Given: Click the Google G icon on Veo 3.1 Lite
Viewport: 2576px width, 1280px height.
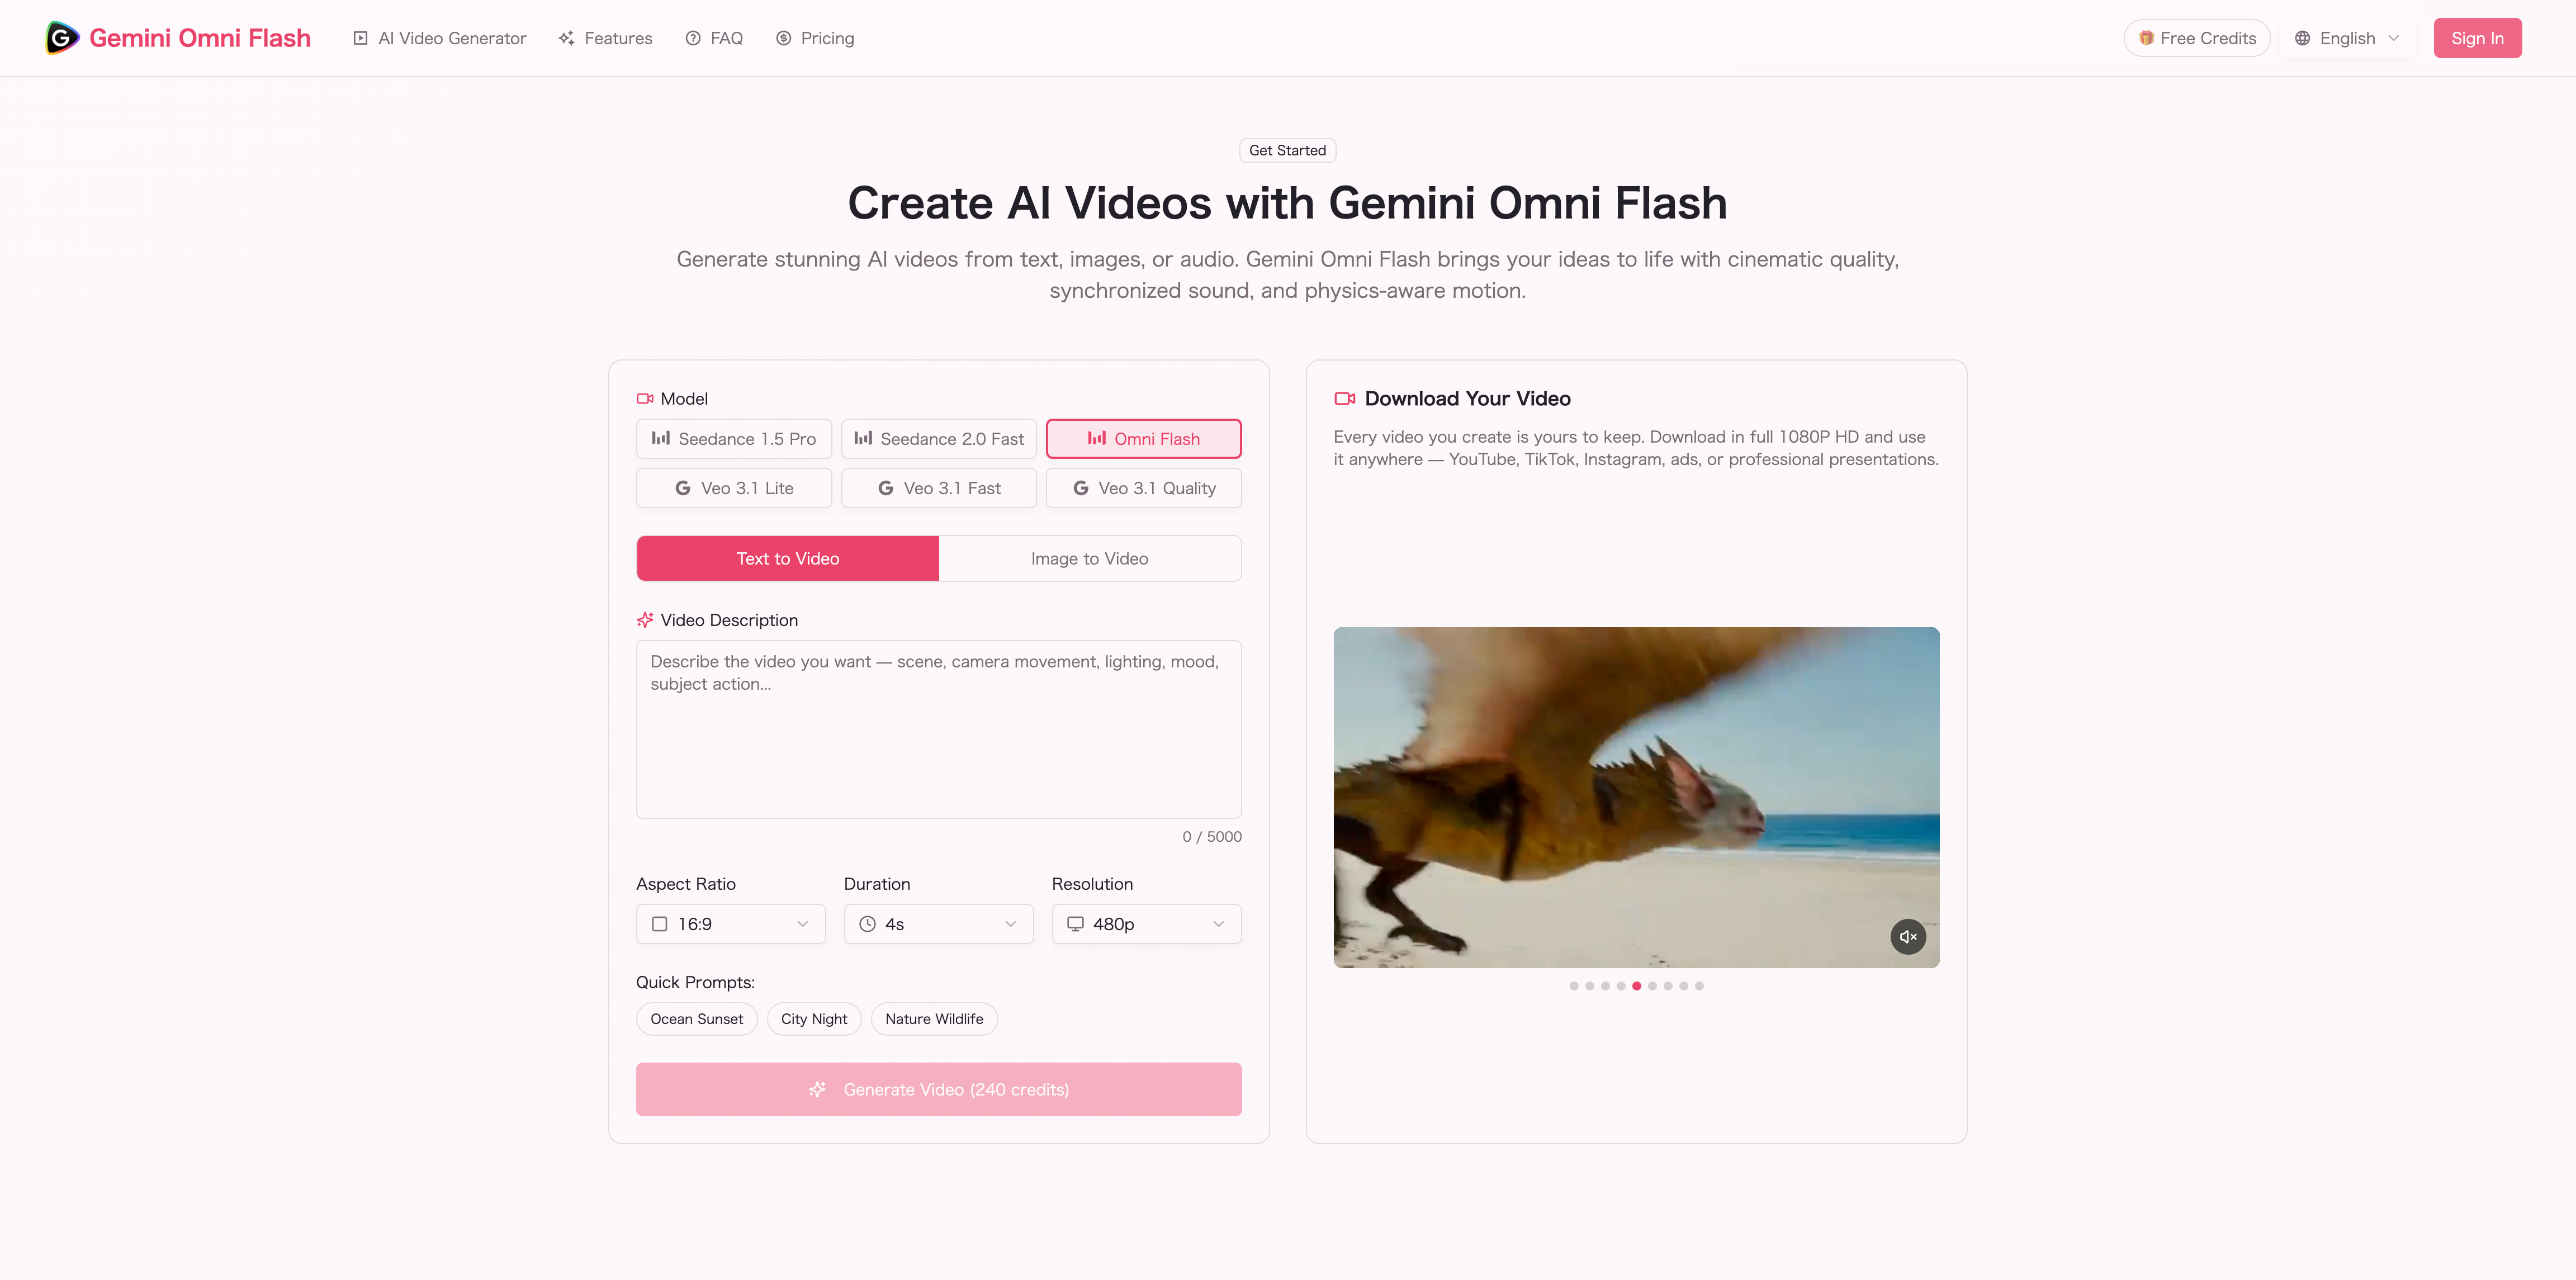Looking at the screenshot, I should pos(683,488).
